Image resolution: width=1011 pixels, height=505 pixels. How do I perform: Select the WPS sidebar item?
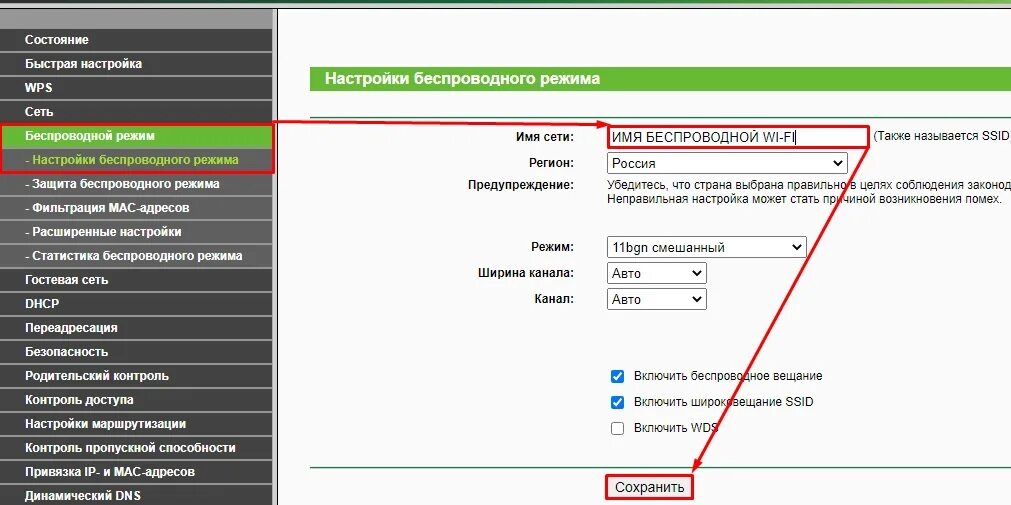136,88
